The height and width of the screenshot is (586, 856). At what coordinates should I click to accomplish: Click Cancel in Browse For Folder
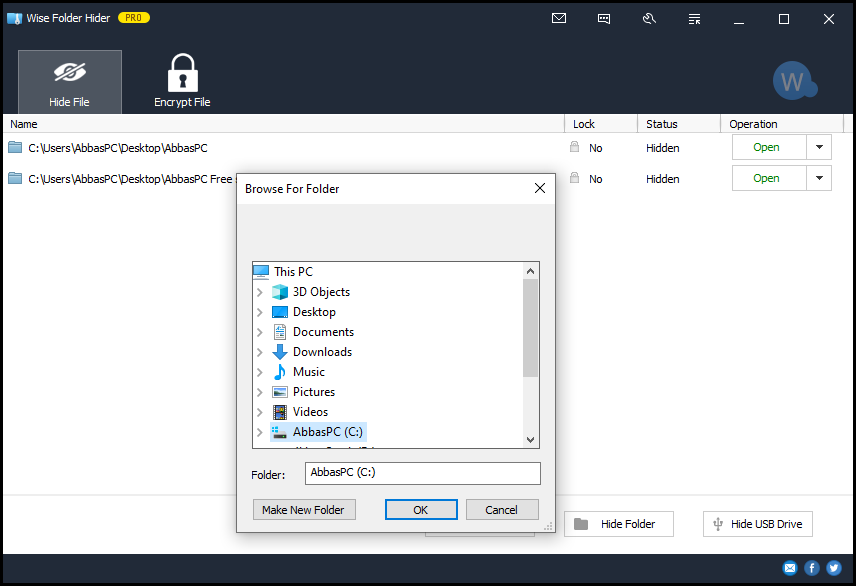click(502, 510)
